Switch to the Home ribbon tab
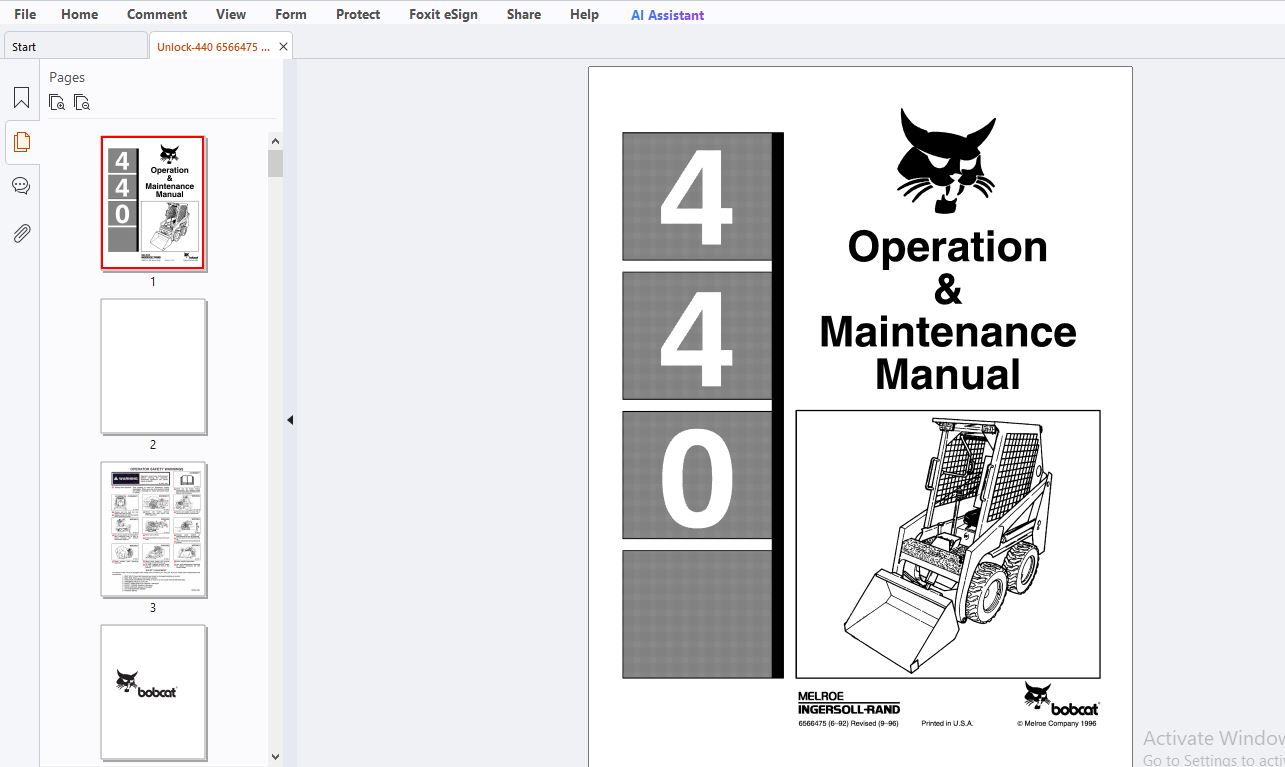 [x=79, y=14]
